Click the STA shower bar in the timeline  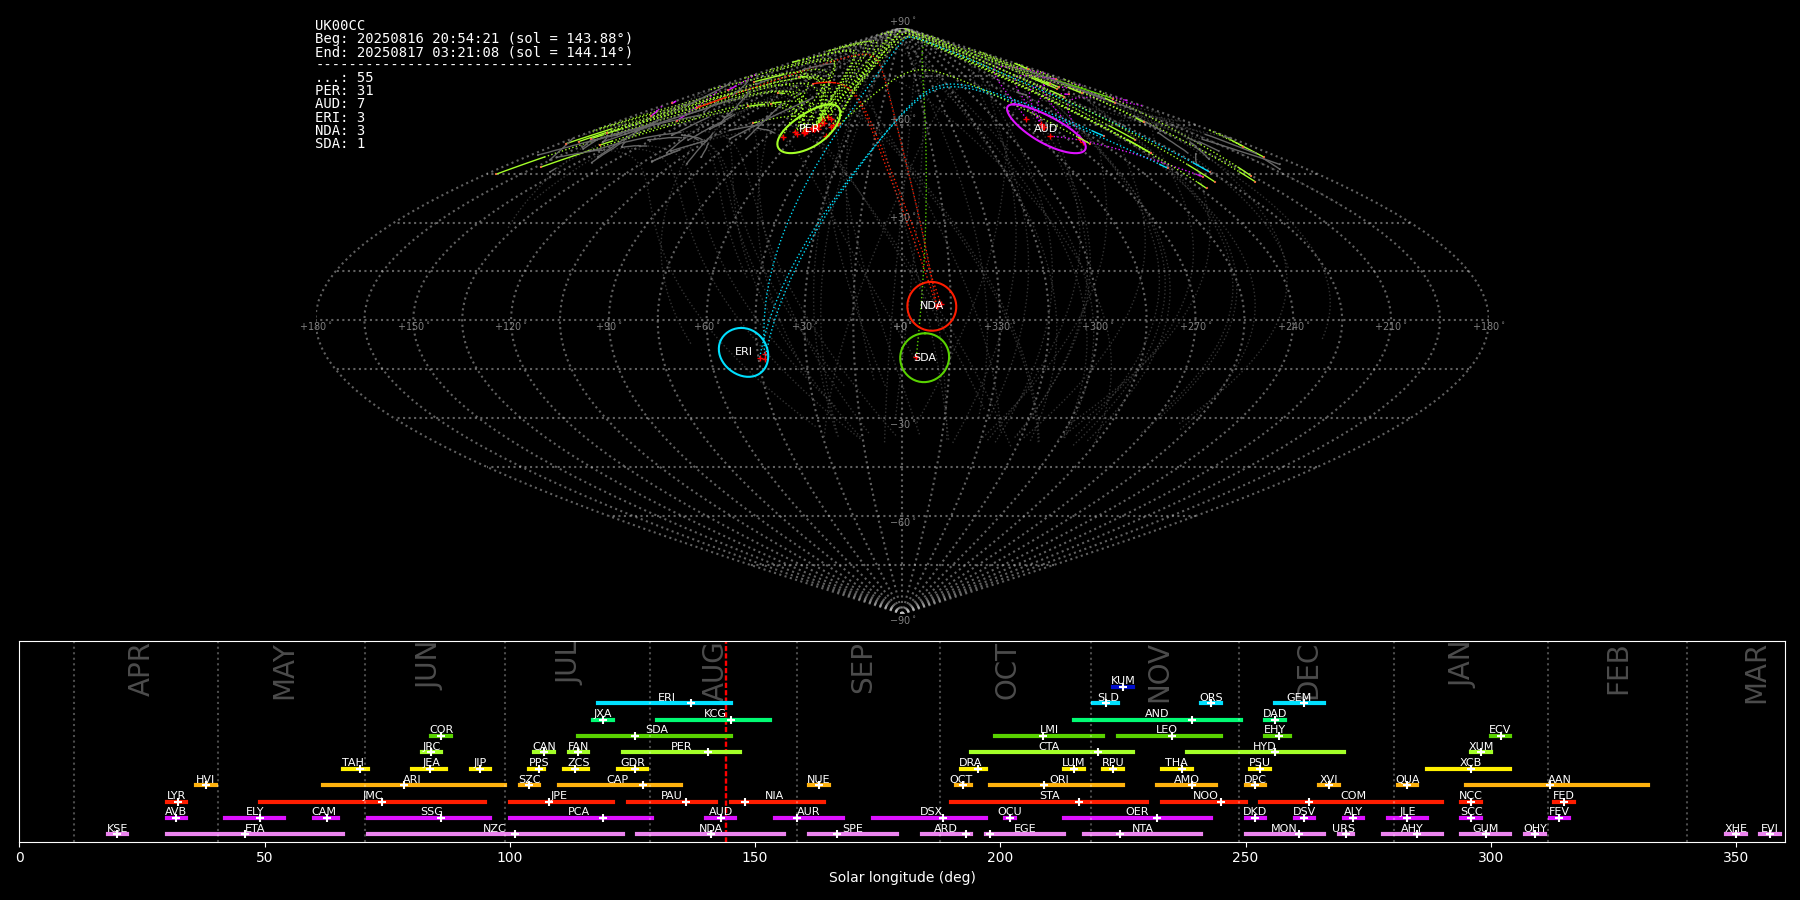point(1049,801)
